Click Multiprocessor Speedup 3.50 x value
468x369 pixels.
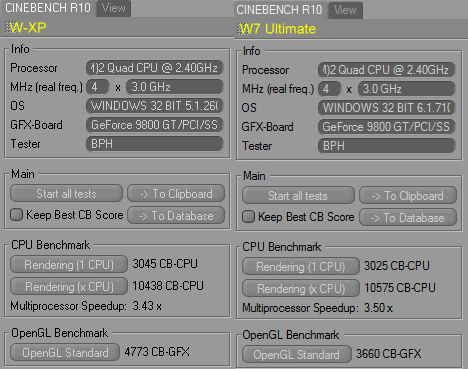click(x=378, y=308)
